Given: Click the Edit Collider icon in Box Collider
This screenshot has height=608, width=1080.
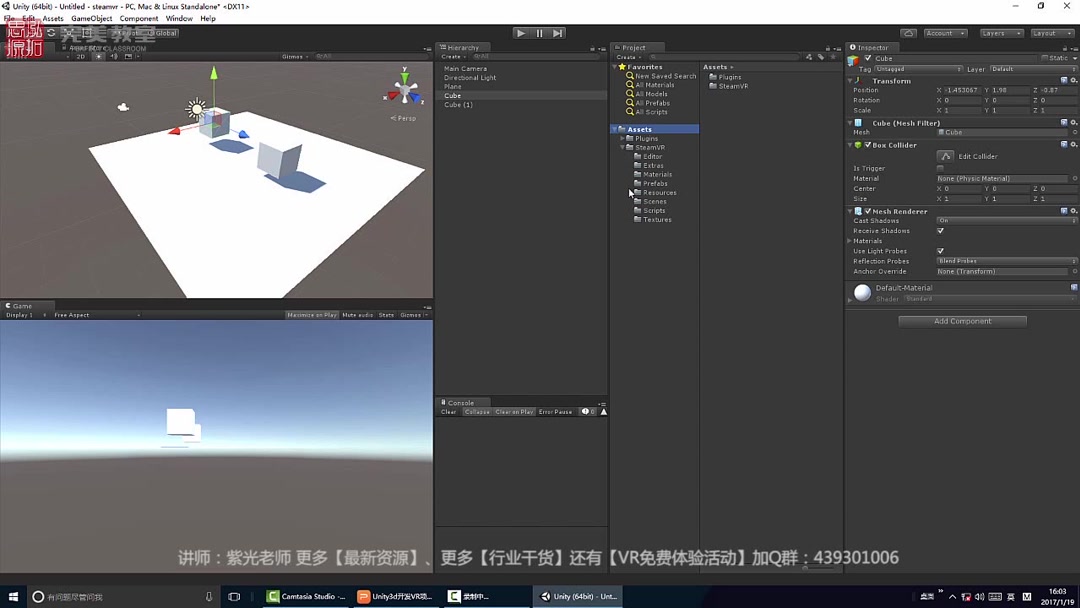Looking at the screenshot, I should (x=946, y=156).
